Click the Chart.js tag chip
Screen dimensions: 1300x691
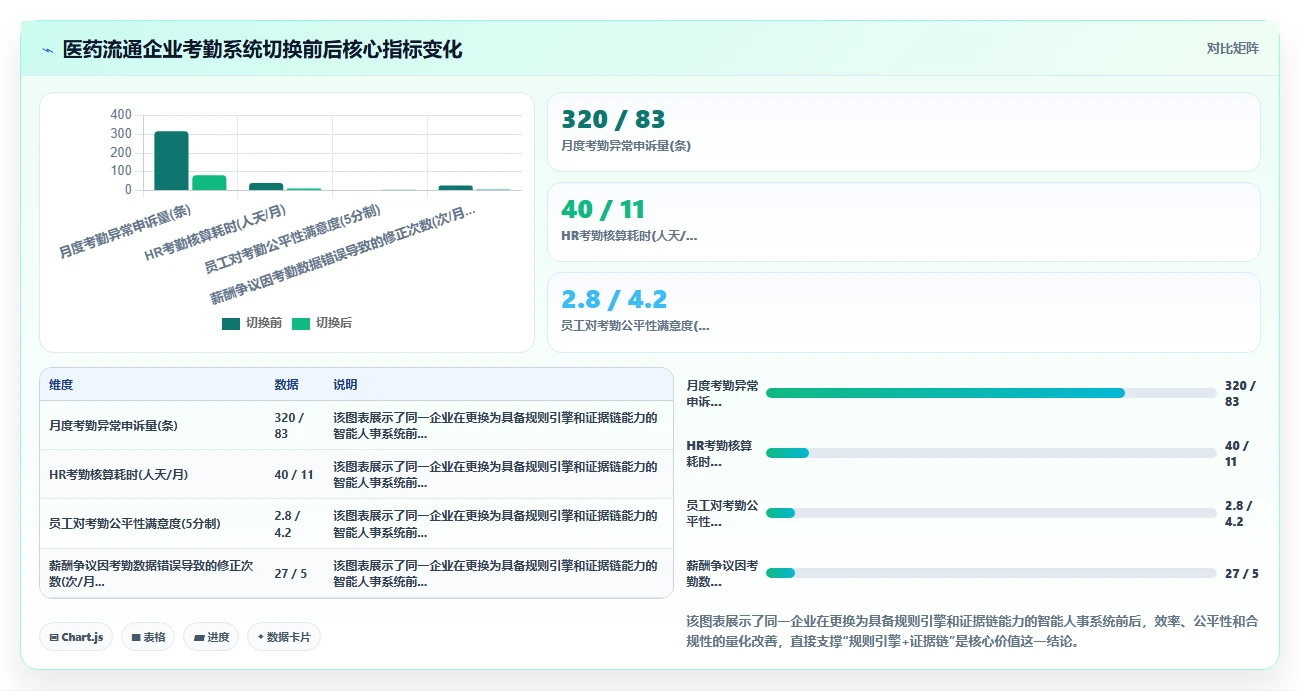tap(77, 637)
